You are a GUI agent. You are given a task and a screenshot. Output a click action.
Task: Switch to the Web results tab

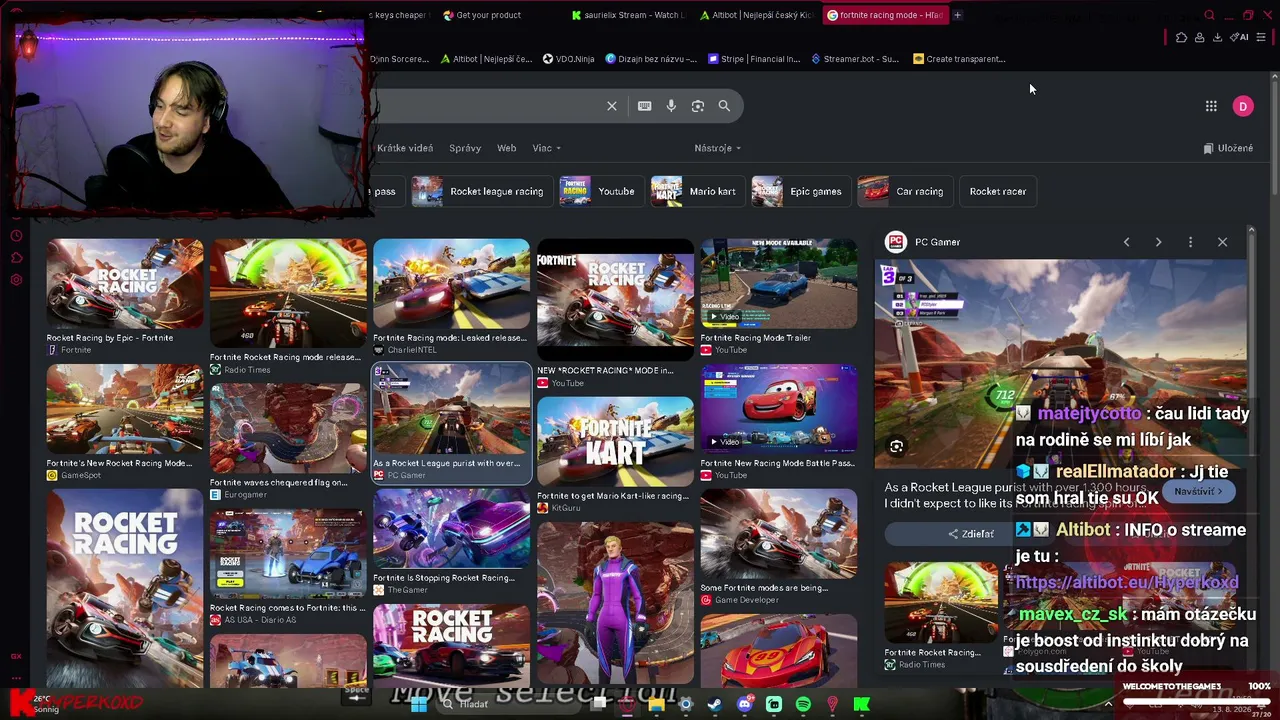507,148
